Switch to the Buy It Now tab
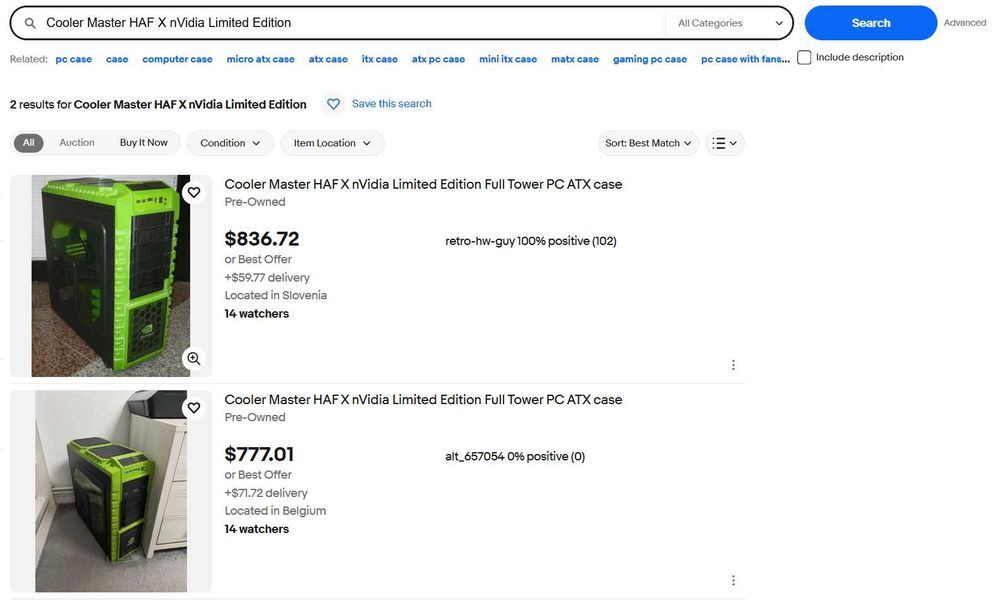 [144, 143]
